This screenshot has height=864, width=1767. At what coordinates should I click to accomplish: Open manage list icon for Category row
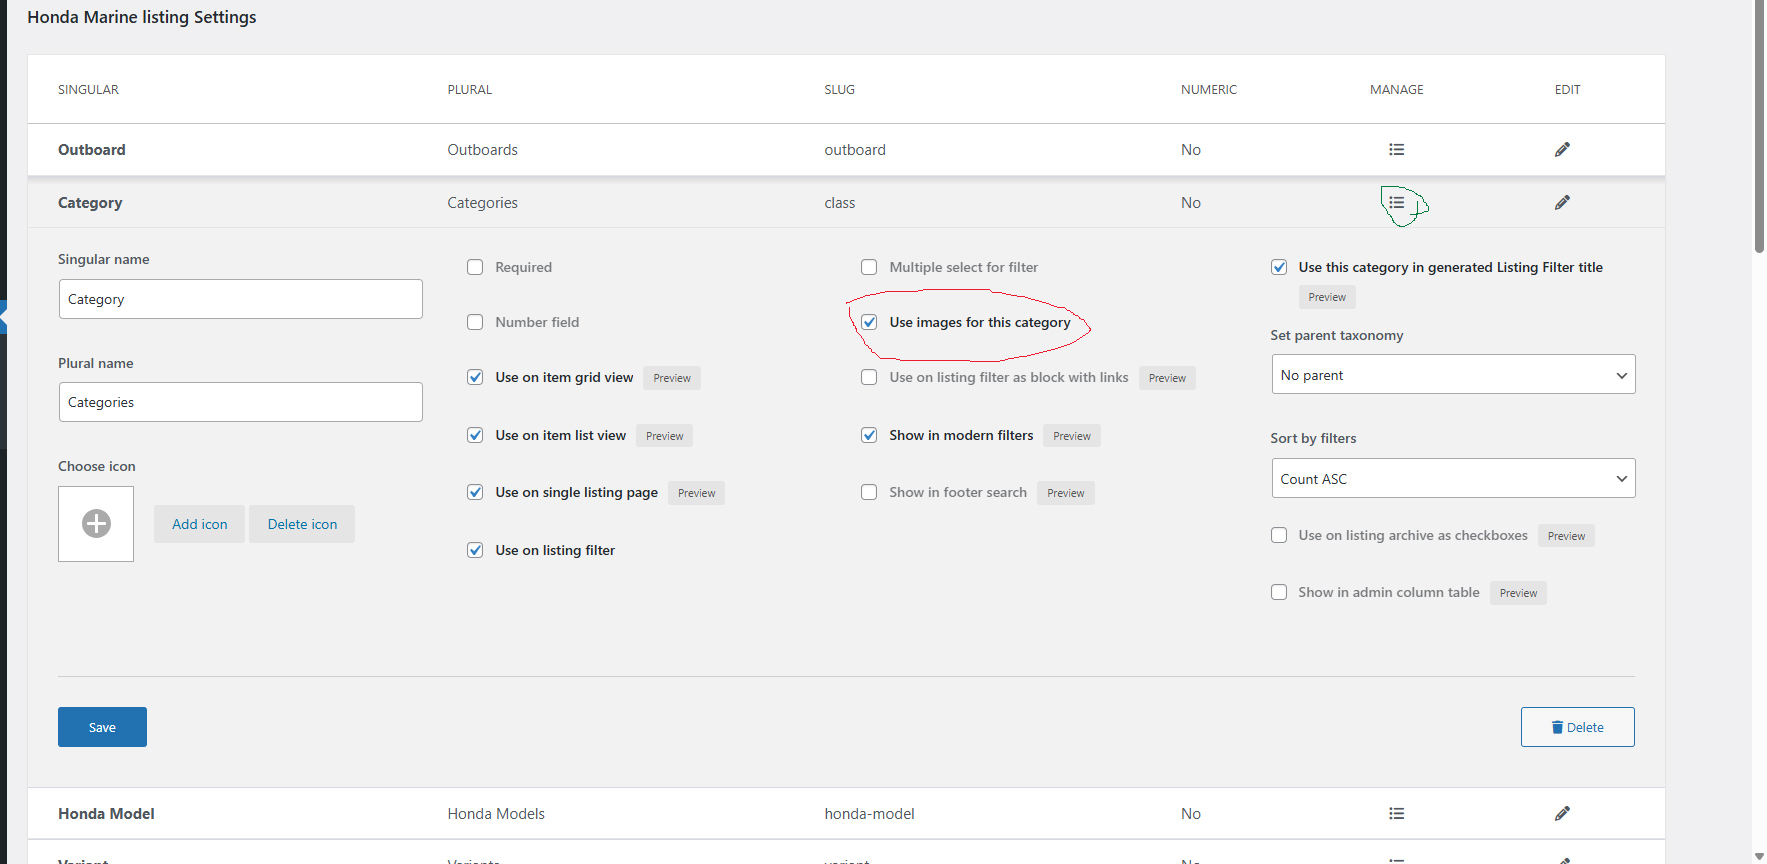tap(1396, 203)
